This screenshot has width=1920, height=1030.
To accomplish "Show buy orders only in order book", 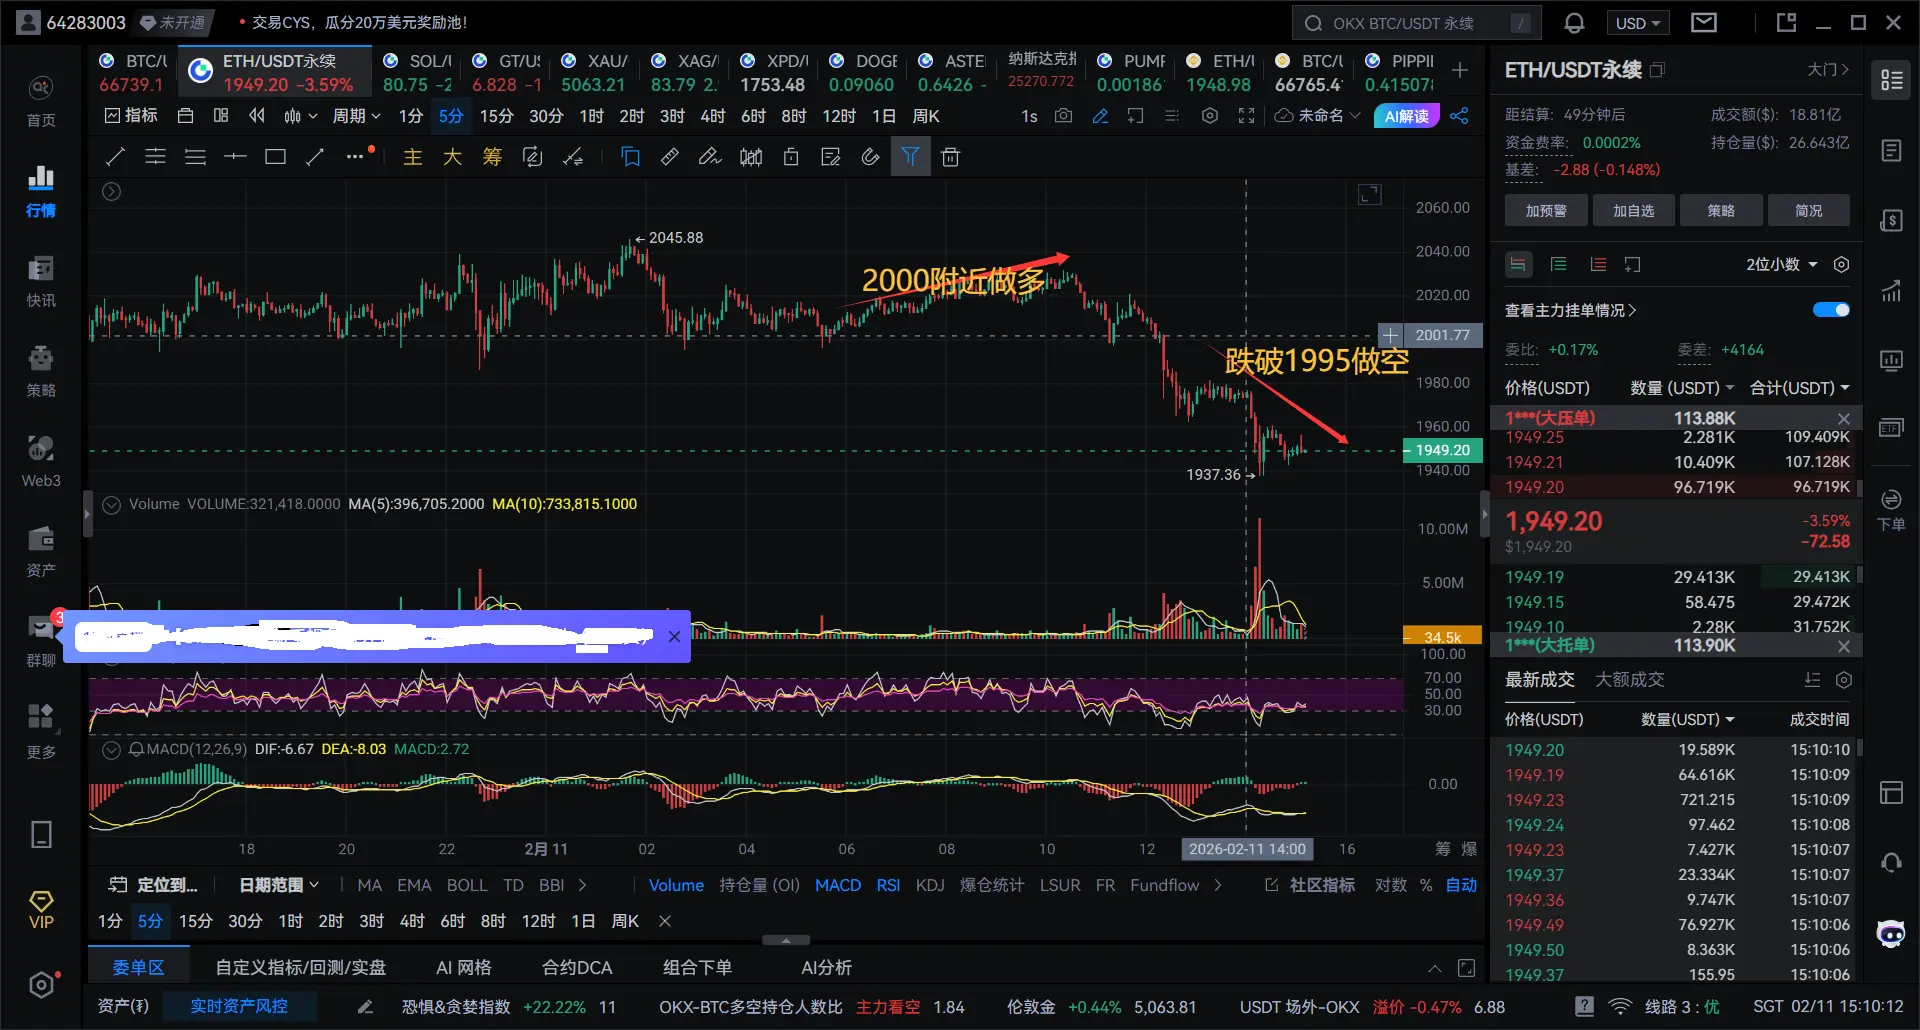I will pyautogui.click(x=1558, y=265).
